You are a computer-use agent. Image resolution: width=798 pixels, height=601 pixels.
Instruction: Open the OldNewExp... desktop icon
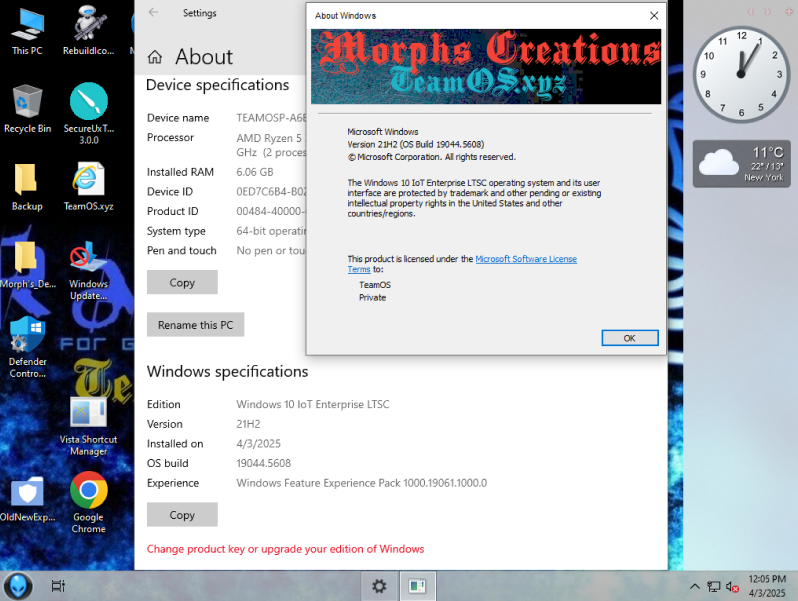click(x=27, y=499)
